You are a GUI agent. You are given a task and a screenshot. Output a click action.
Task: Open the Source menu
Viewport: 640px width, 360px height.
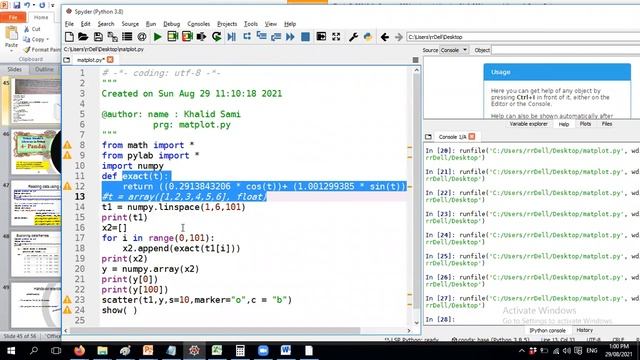click(130, 24)
